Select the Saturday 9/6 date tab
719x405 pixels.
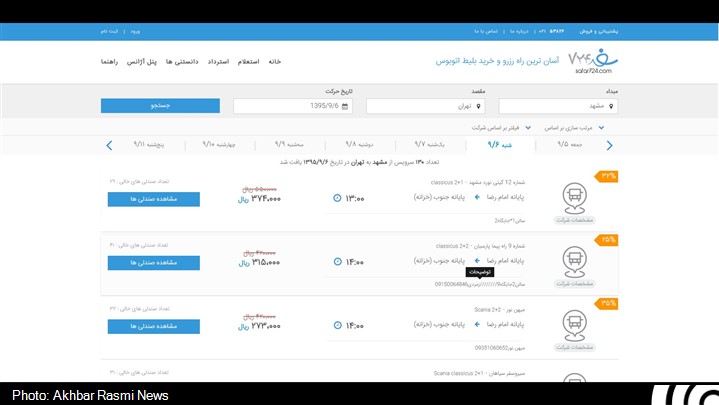tap(500, 145)
